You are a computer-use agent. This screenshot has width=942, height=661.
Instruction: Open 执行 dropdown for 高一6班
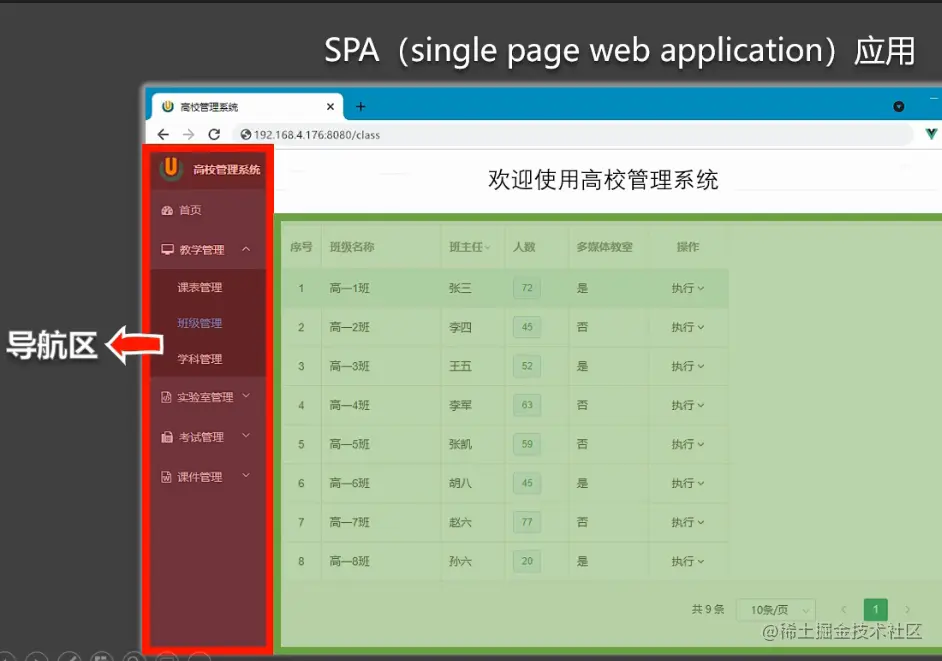[687, 483]
